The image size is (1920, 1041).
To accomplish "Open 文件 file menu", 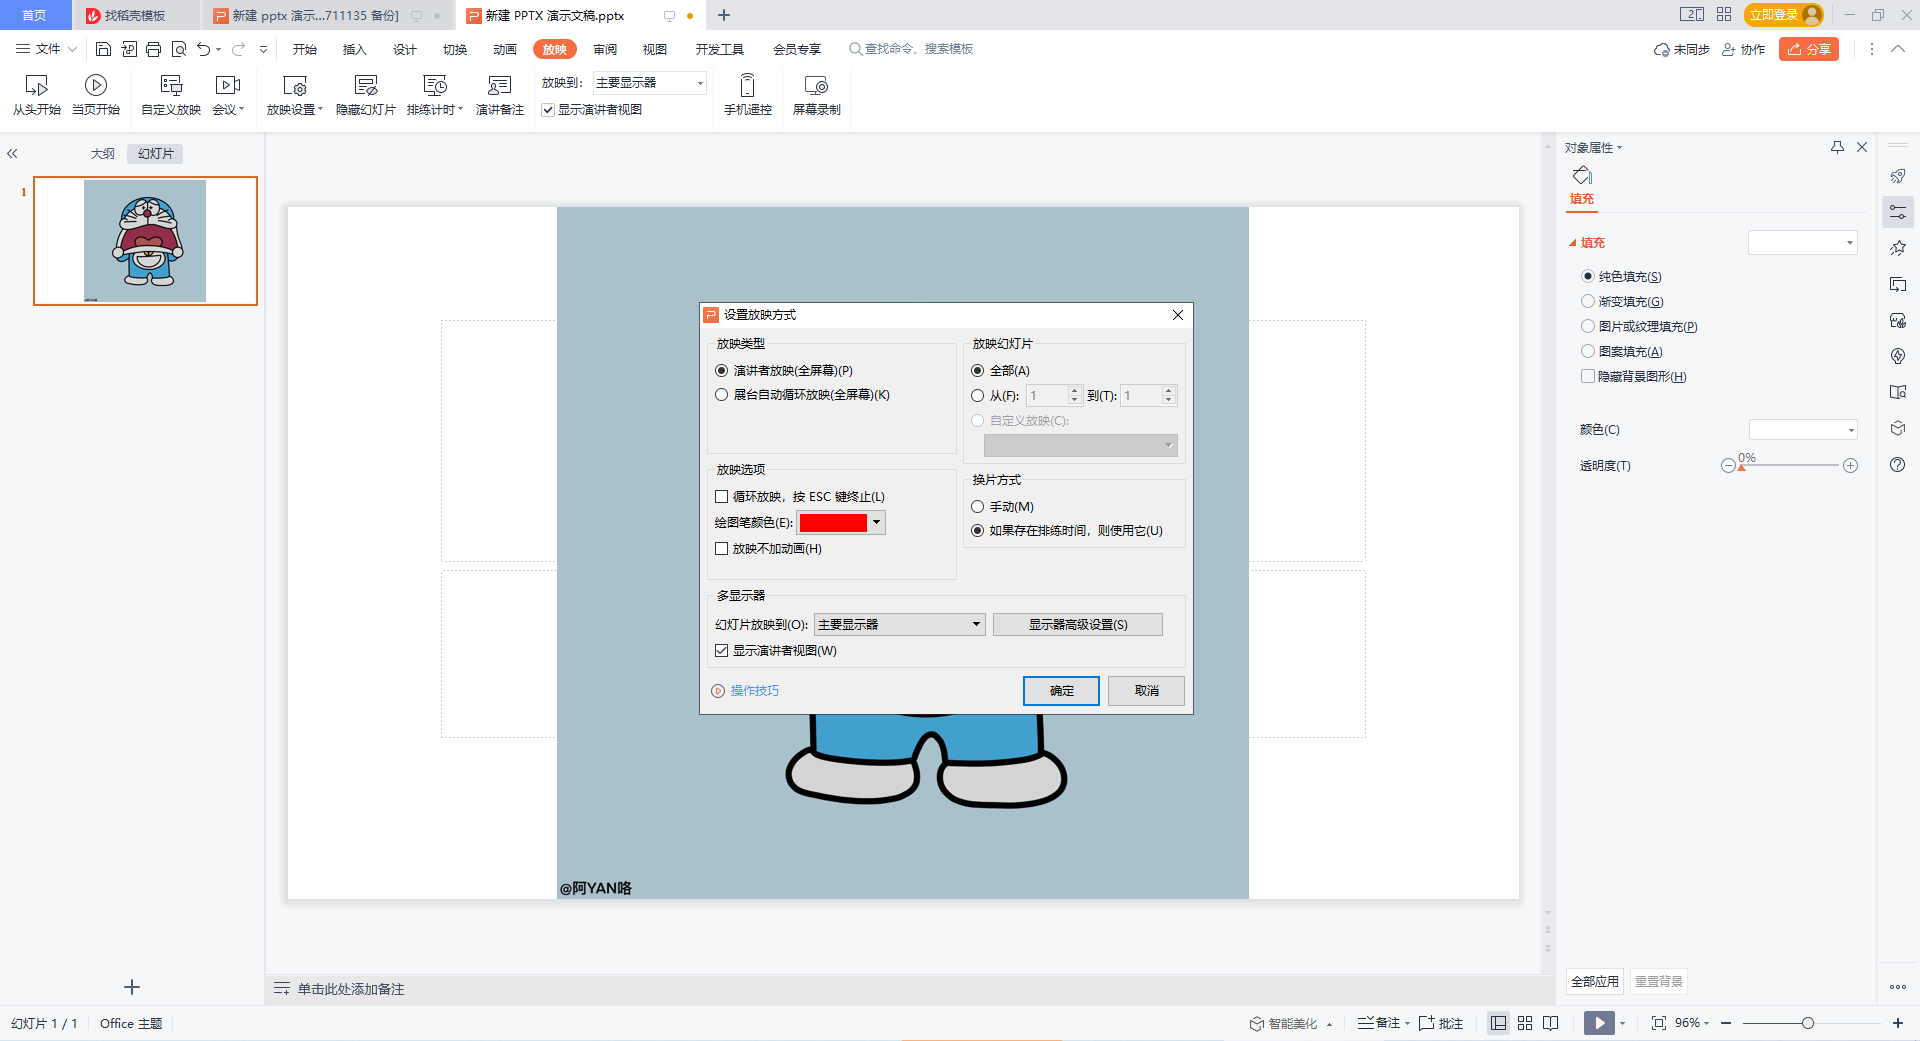I will tap(47, 49).
